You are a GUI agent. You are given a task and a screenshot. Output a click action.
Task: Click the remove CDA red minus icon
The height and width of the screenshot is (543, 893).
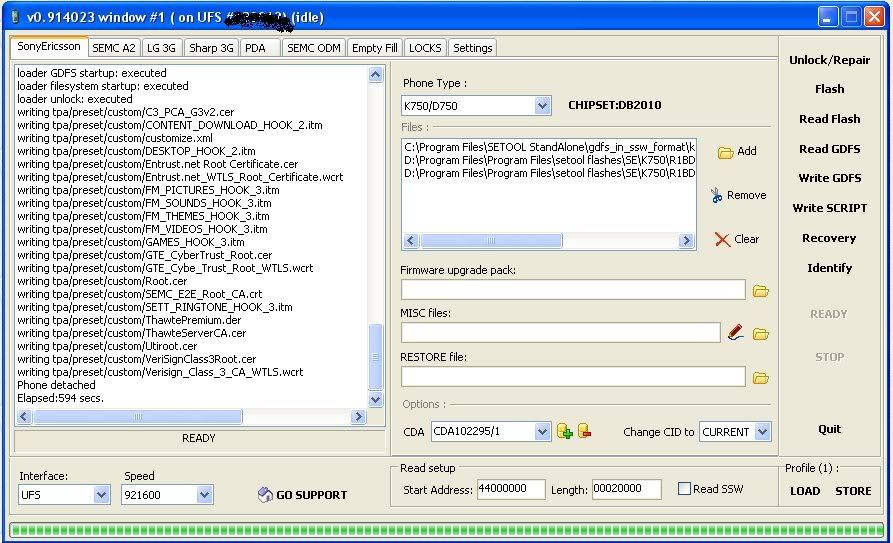584,431
